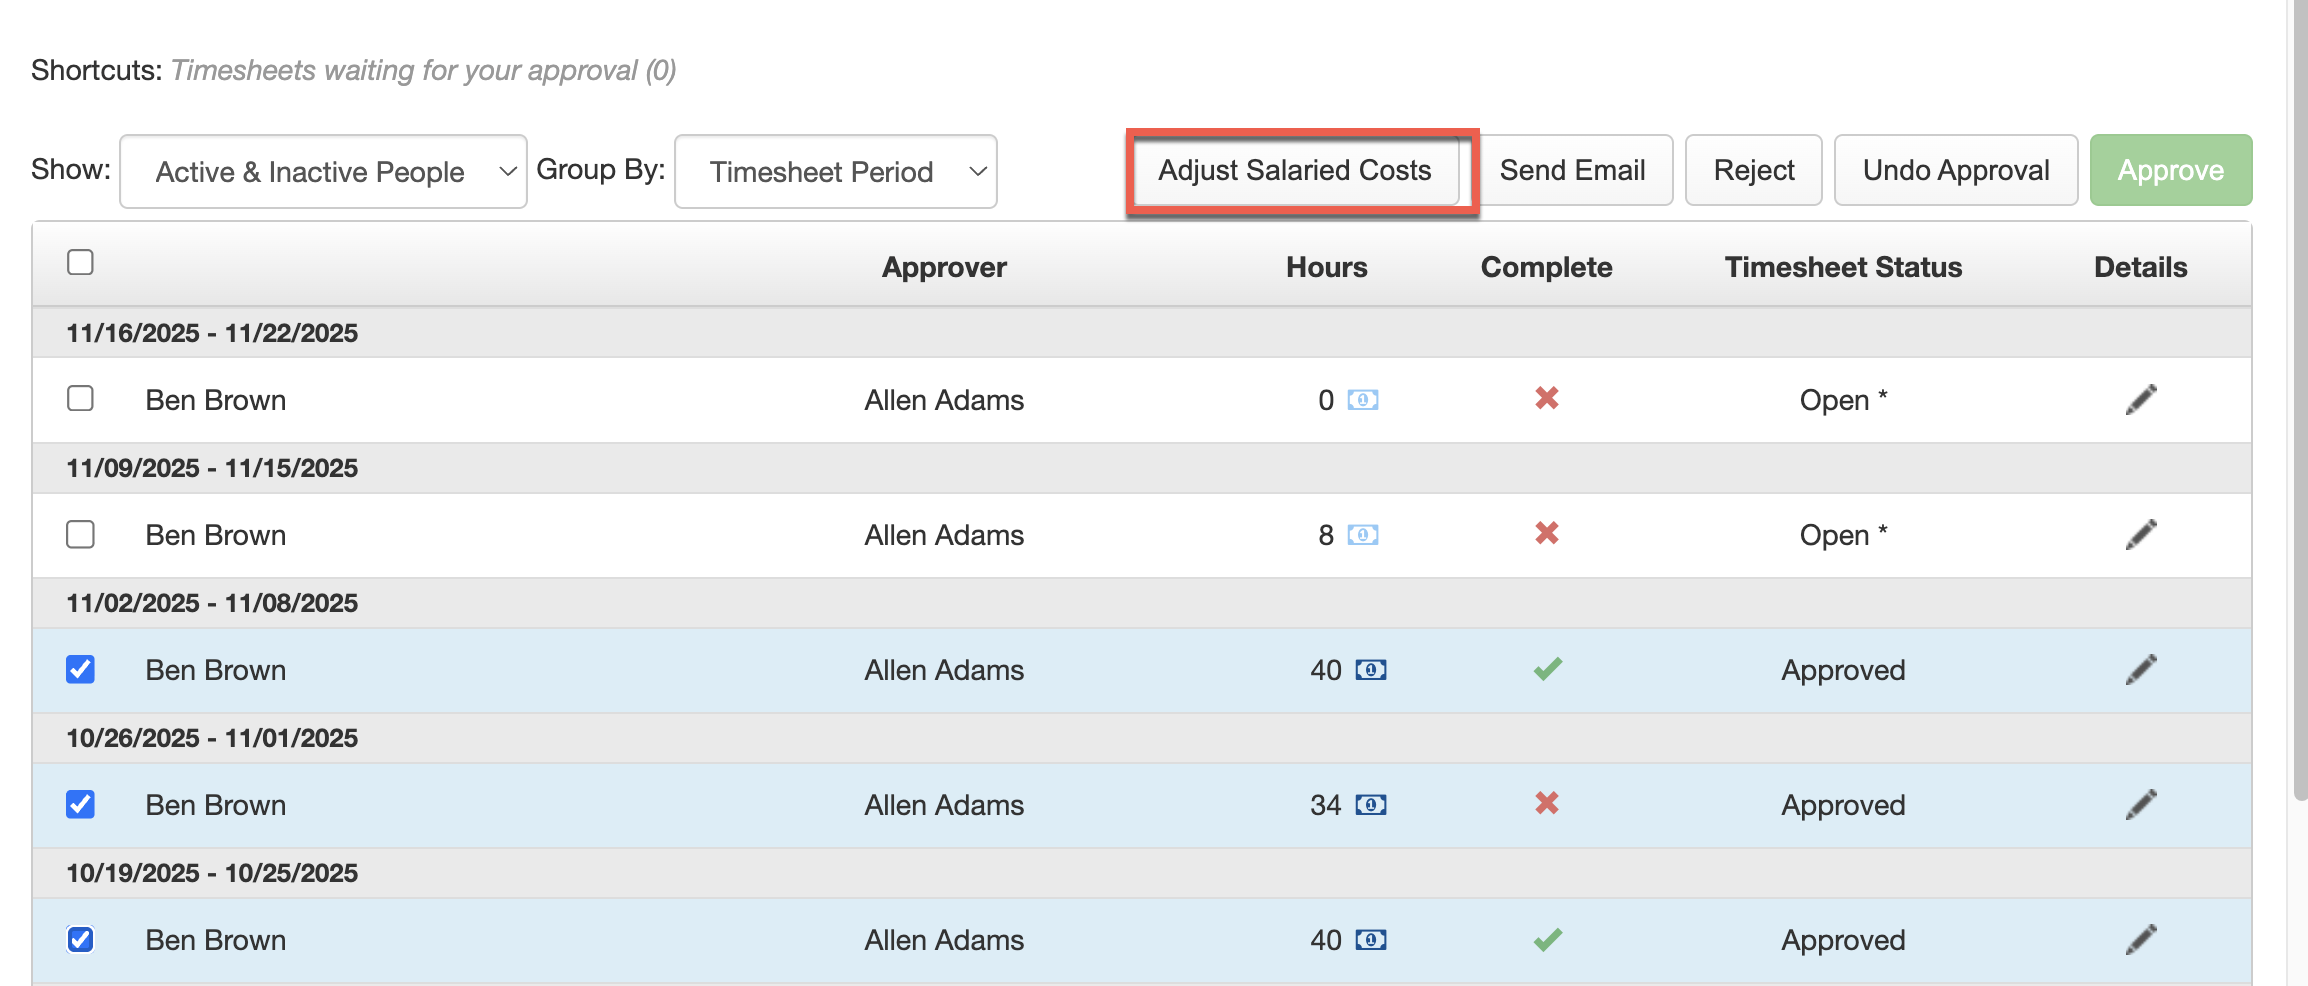Uncheck Ben Brown's 10/19/2025 timesheet checkbox
Viewport: 2308px width, 986px height.
point(80,939)
